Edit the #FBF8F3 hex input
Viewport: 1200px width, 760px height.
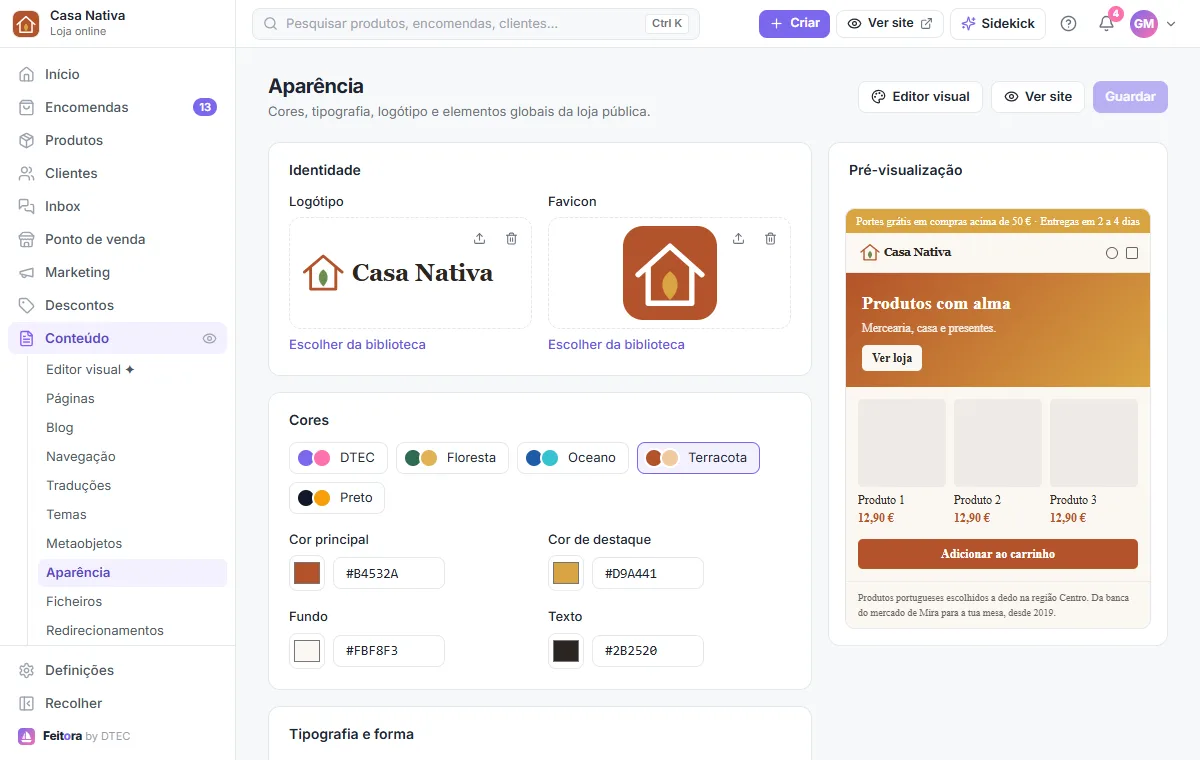389,650
